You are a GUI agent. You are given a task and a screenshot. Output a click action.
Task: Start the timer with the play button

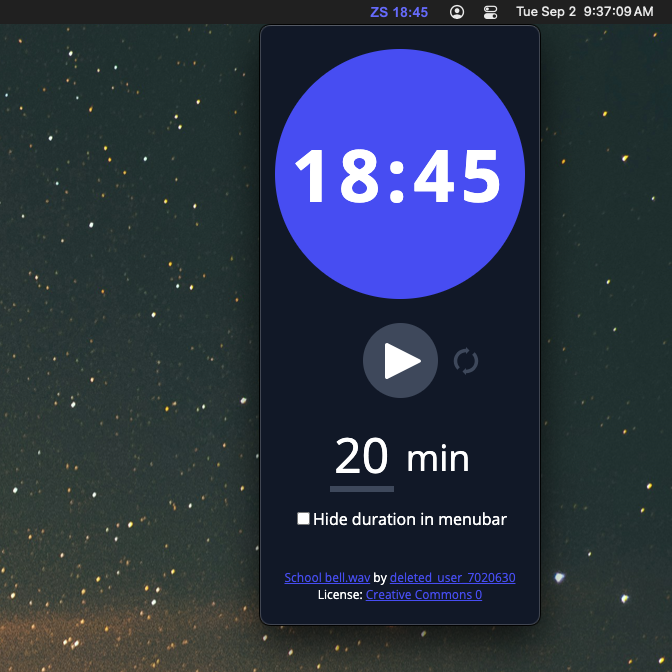point(400,360)
